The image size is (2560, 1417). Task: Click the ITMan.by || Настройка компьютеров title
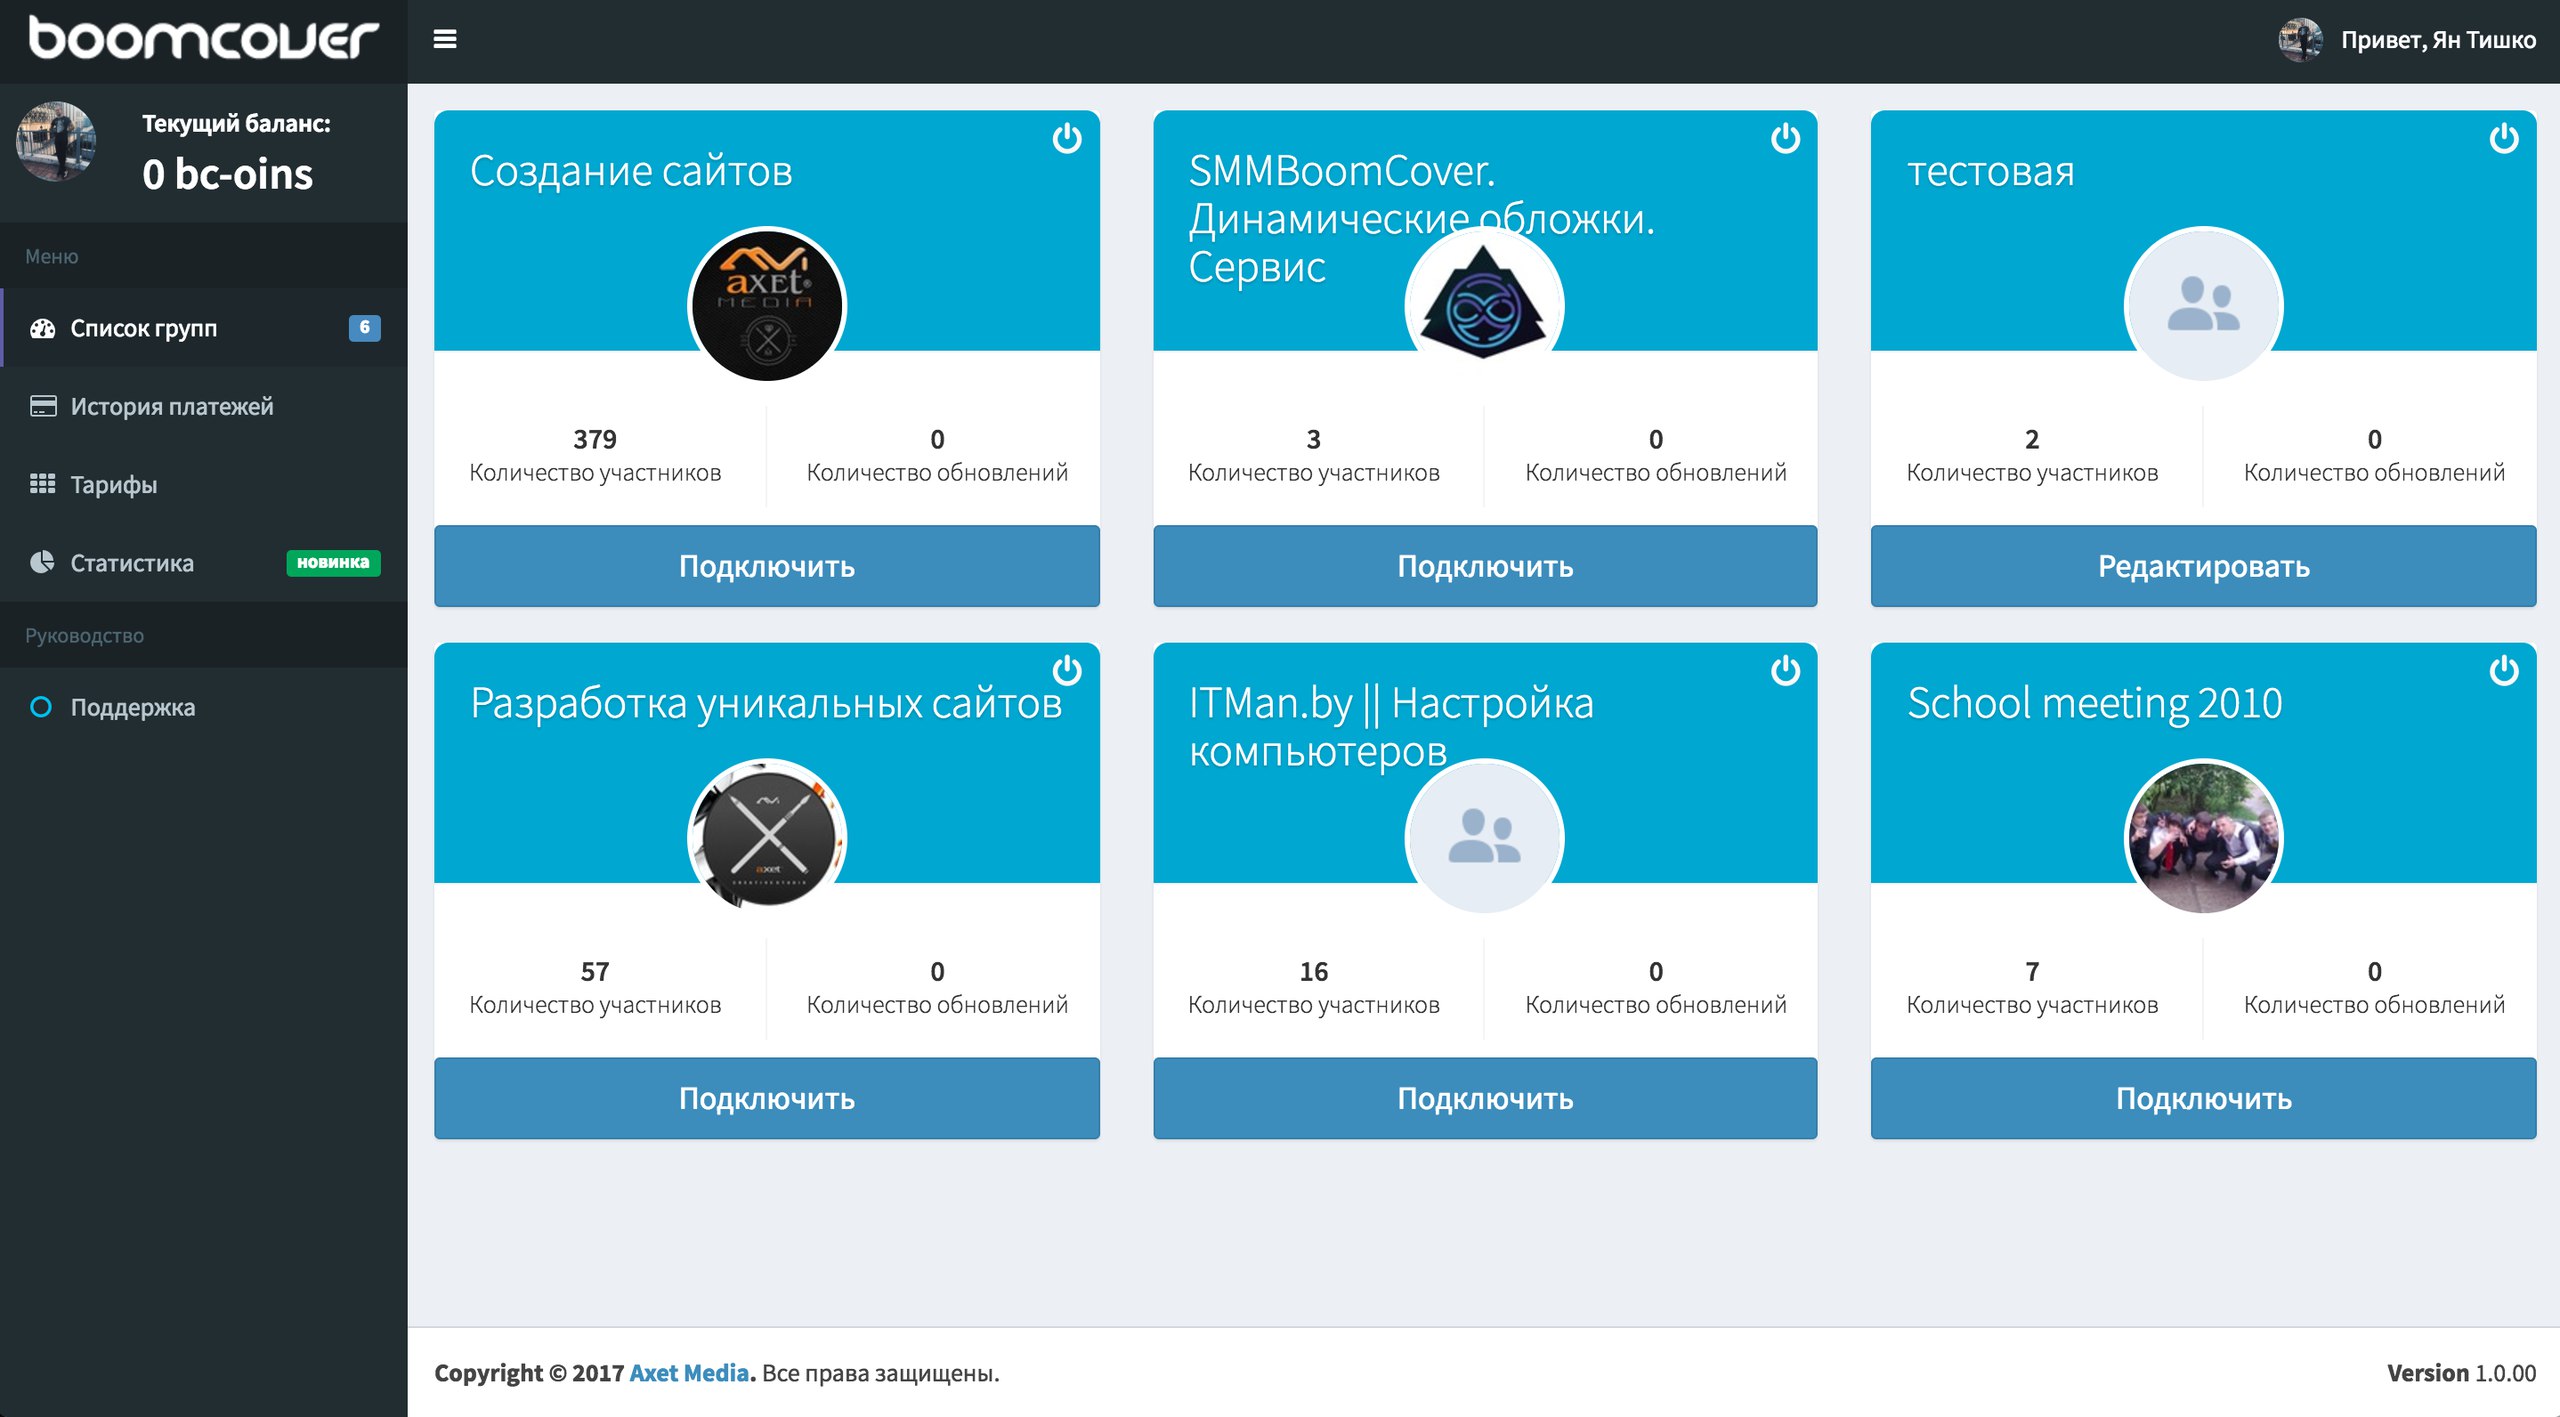1391,727
